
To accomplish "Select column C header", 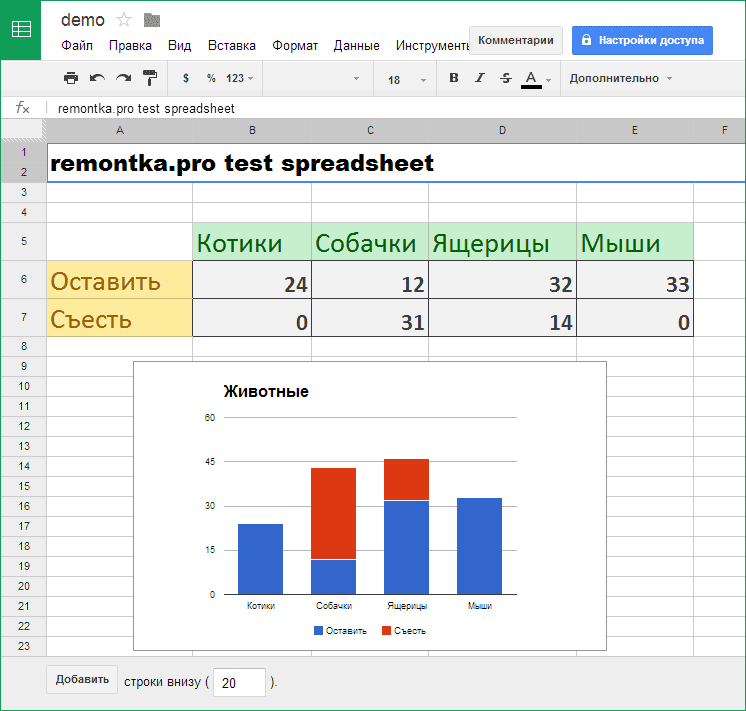I will coord(370,130).
